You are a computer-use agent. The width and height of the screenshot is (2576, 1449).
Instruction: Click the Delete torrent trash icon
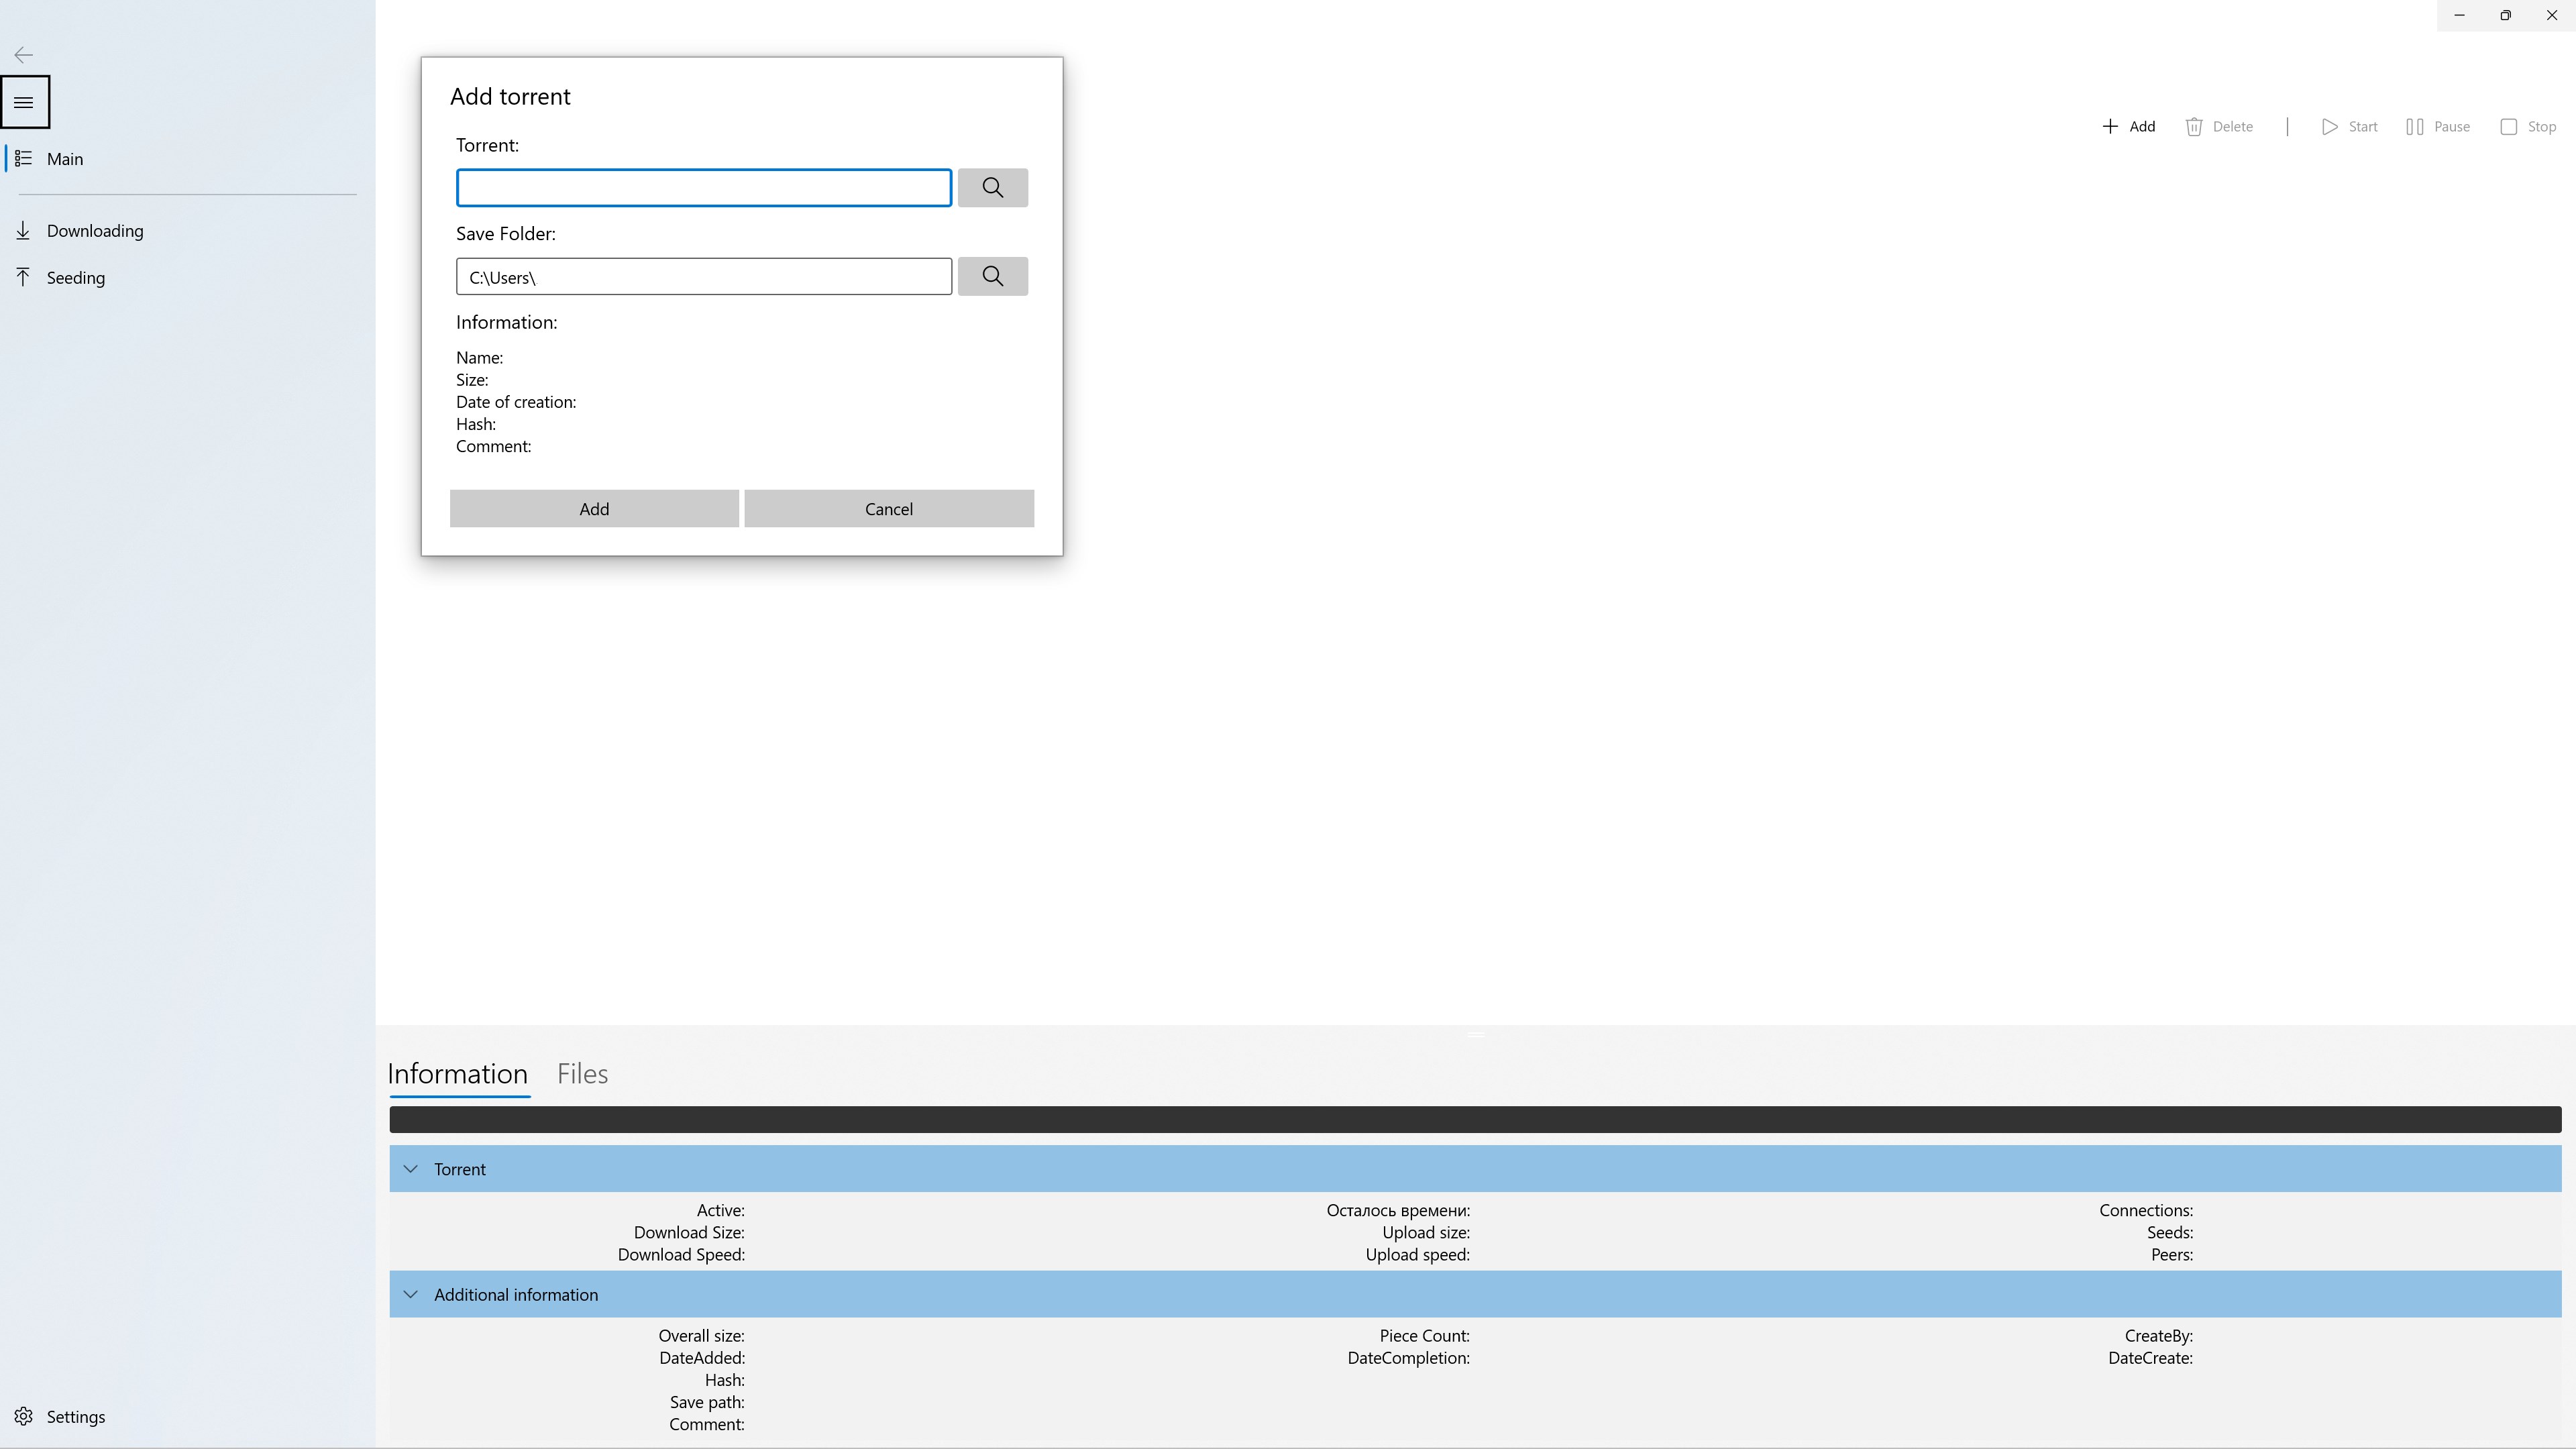[x=2196, y=126]
